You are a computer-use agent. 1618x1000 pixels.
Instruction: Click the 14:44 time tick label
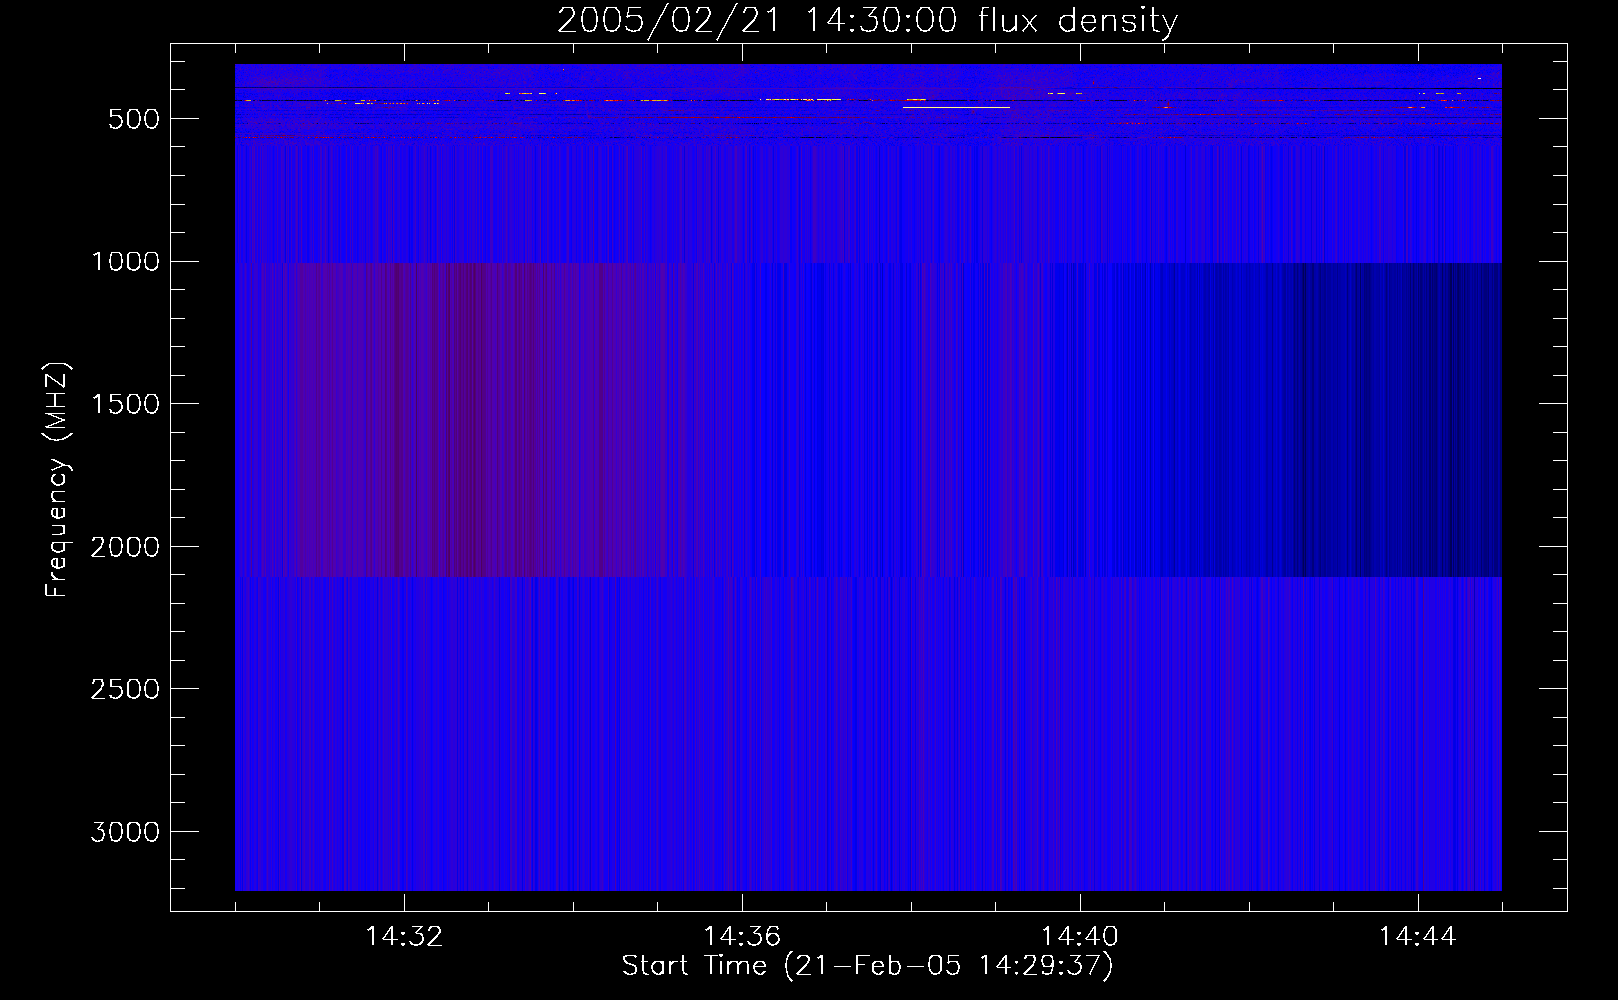pyautogui.click(x=1417, y=937)
